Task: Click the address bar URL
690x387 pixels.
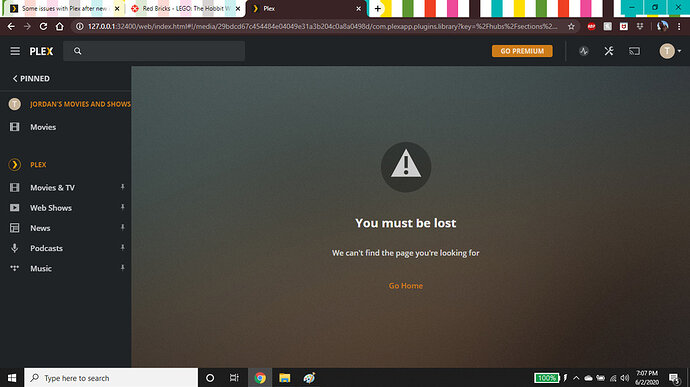Action: click(x=322, y=26)
